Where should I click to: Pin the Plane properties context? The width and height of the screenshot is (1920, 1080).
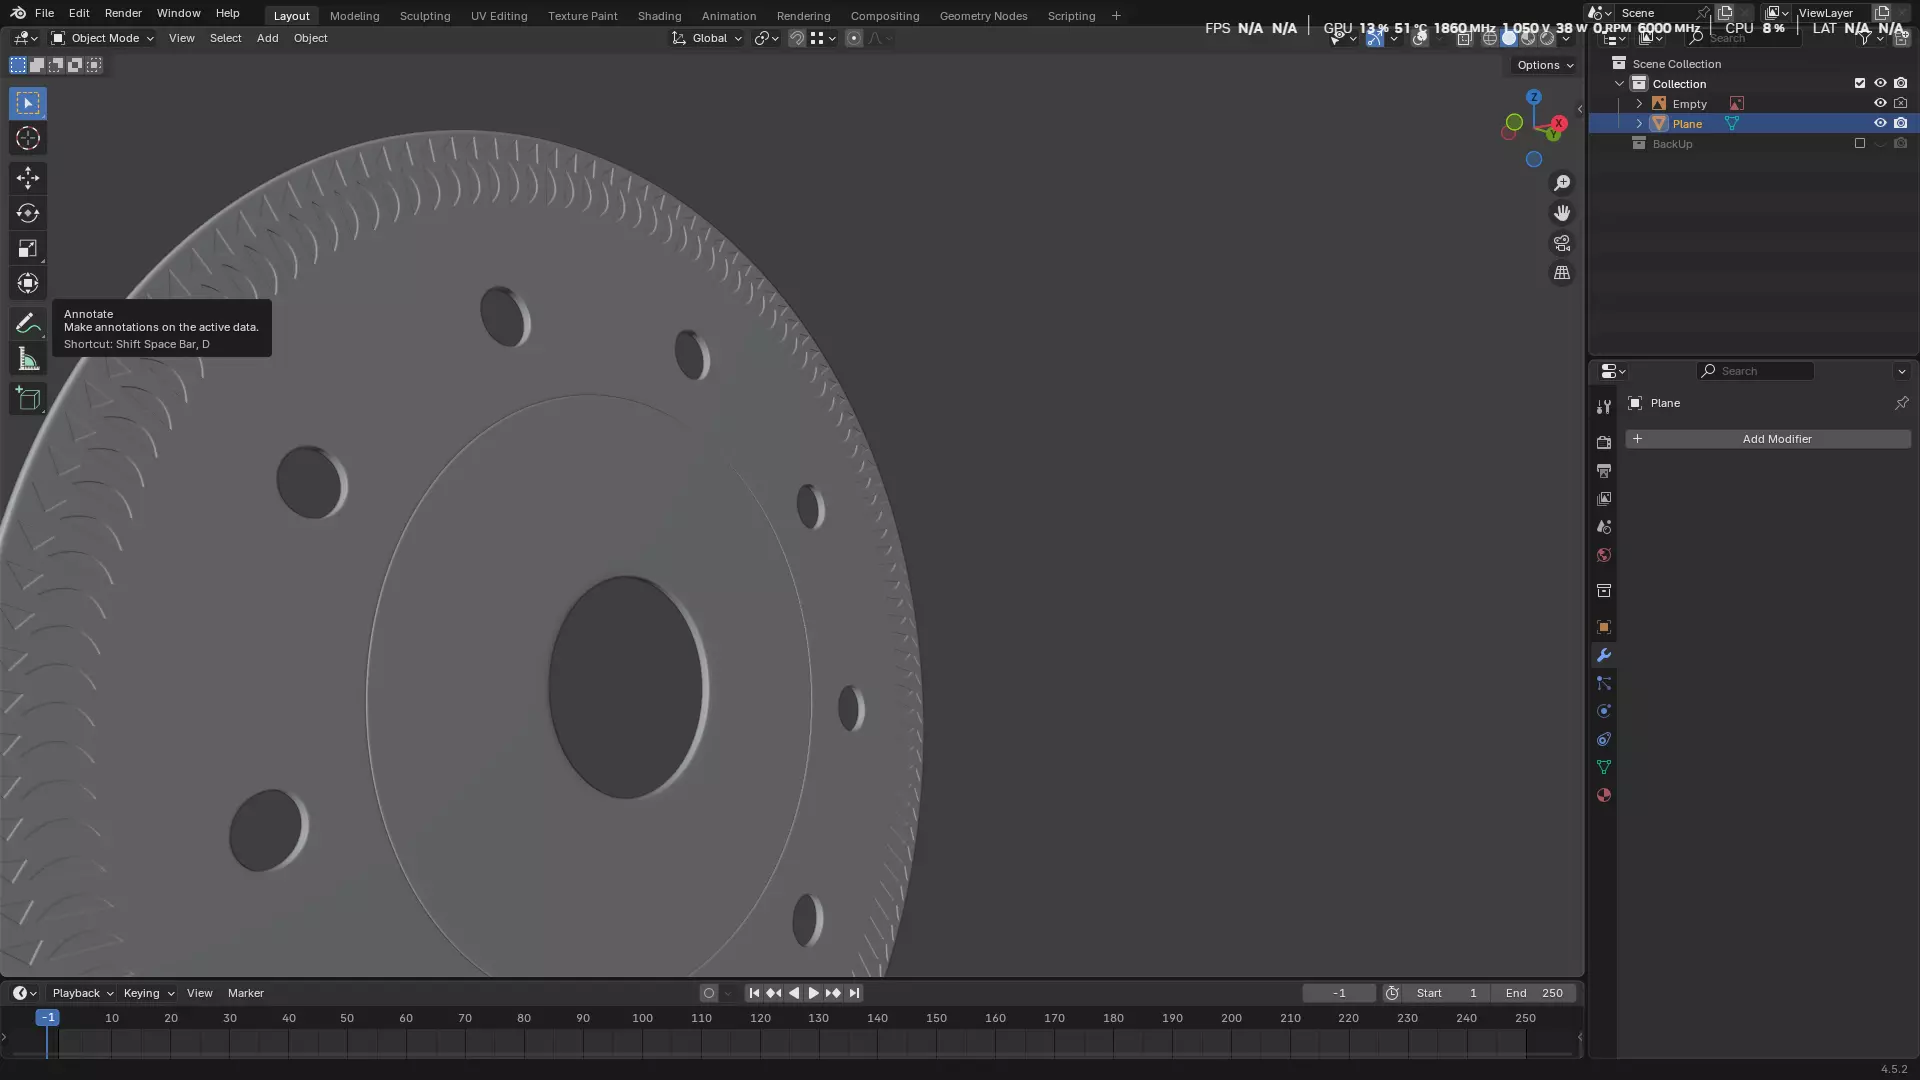[1901, 403]
